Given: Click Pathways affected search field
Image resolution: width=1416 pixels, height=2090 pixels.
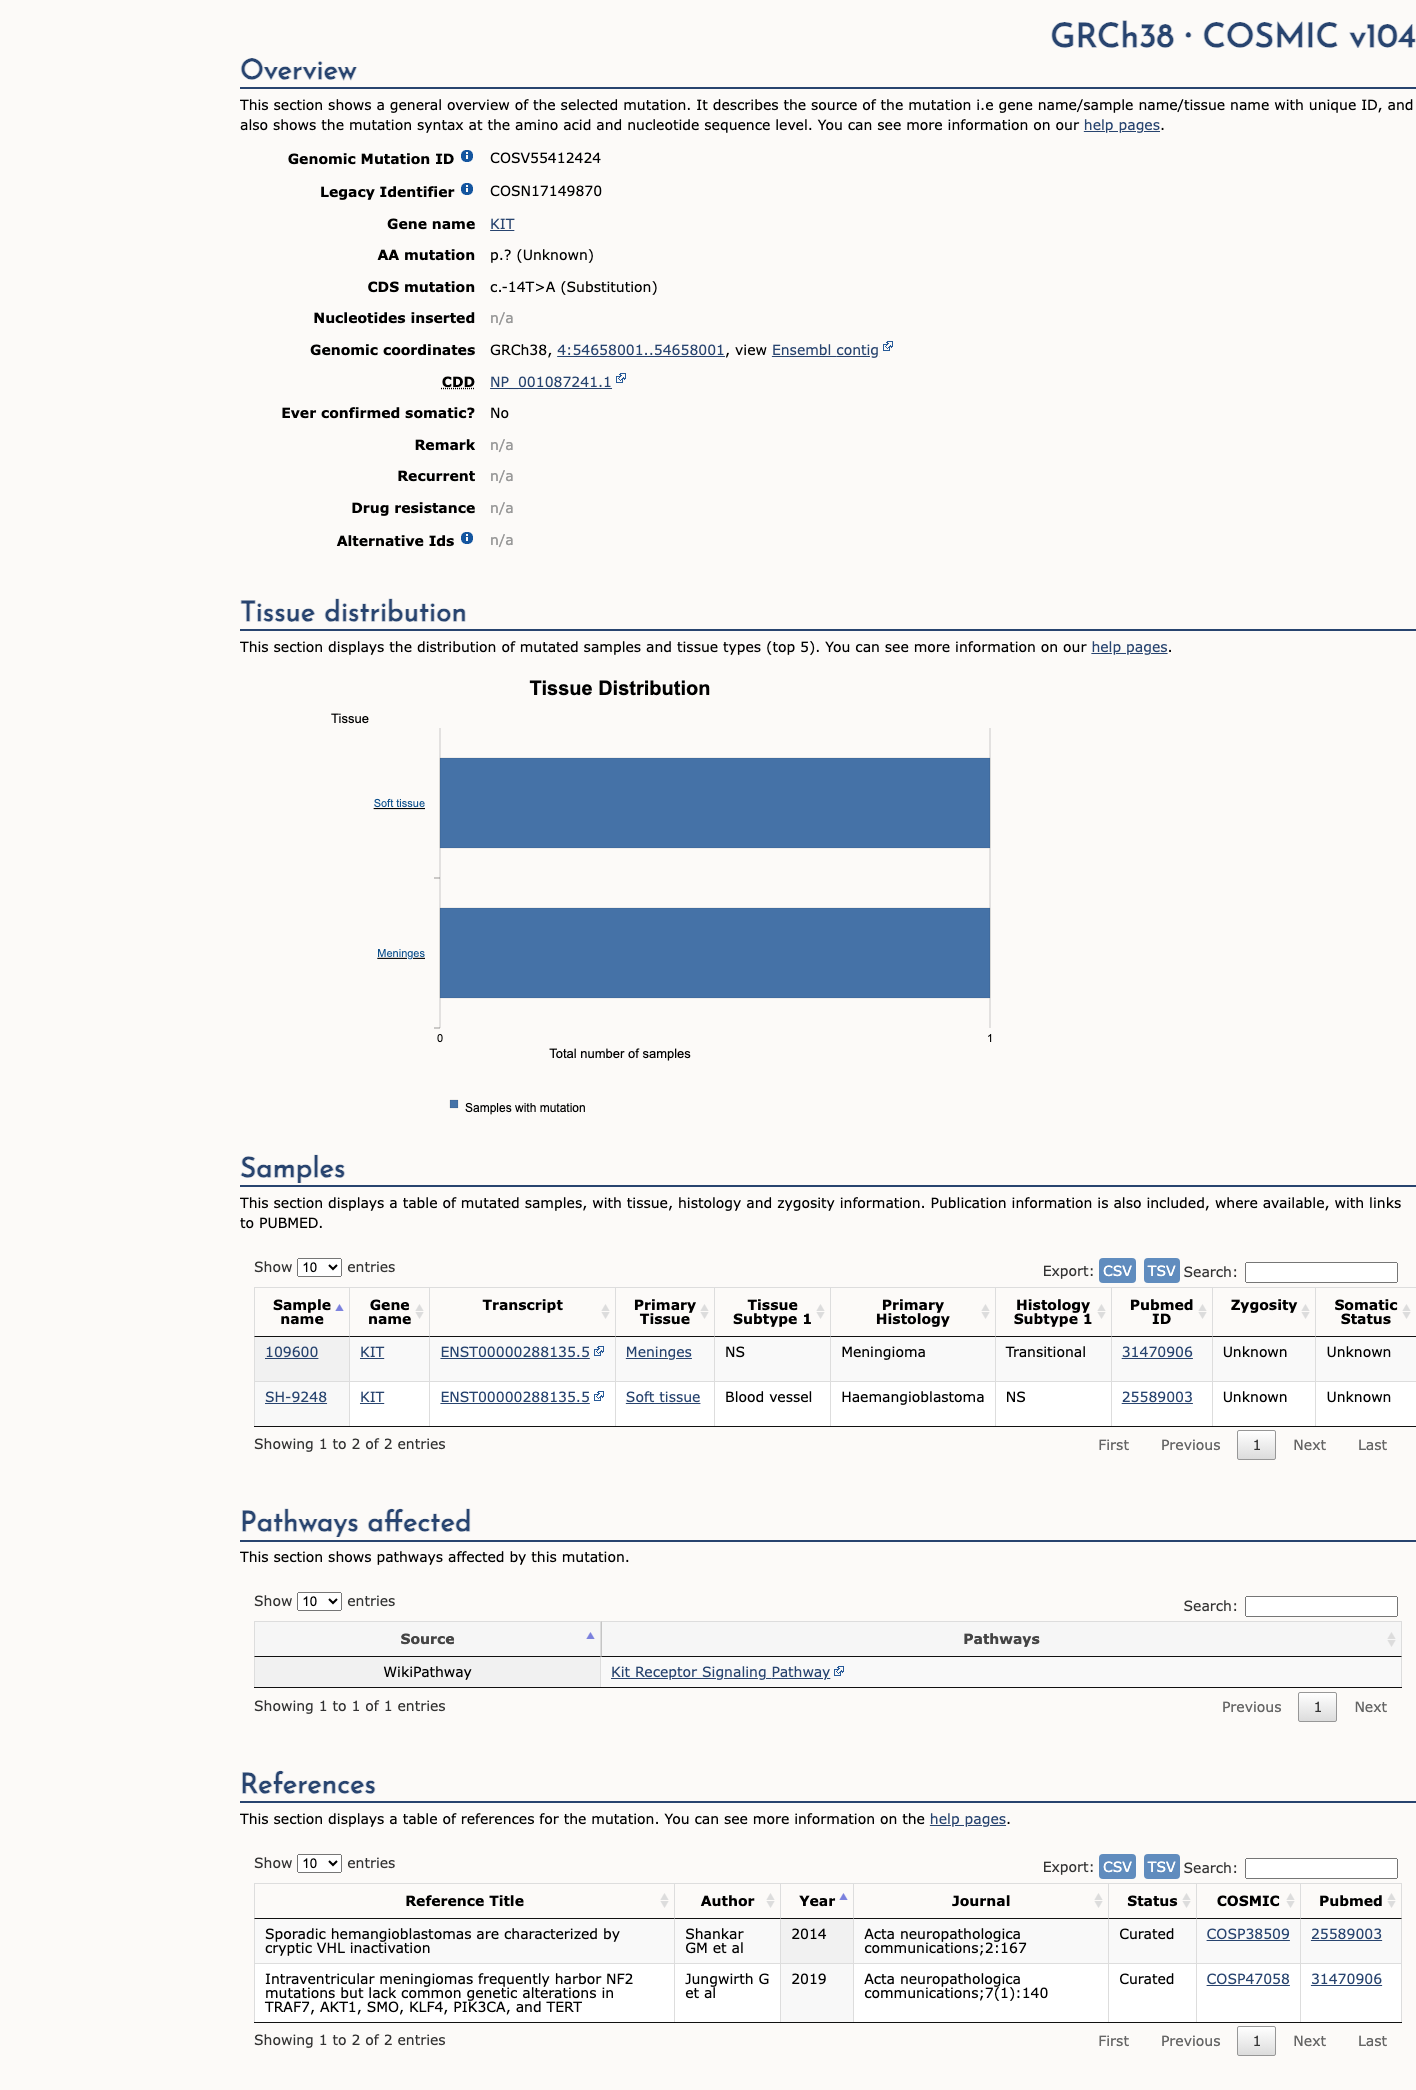Looking at the screenshot, I should (1321, 1606).
